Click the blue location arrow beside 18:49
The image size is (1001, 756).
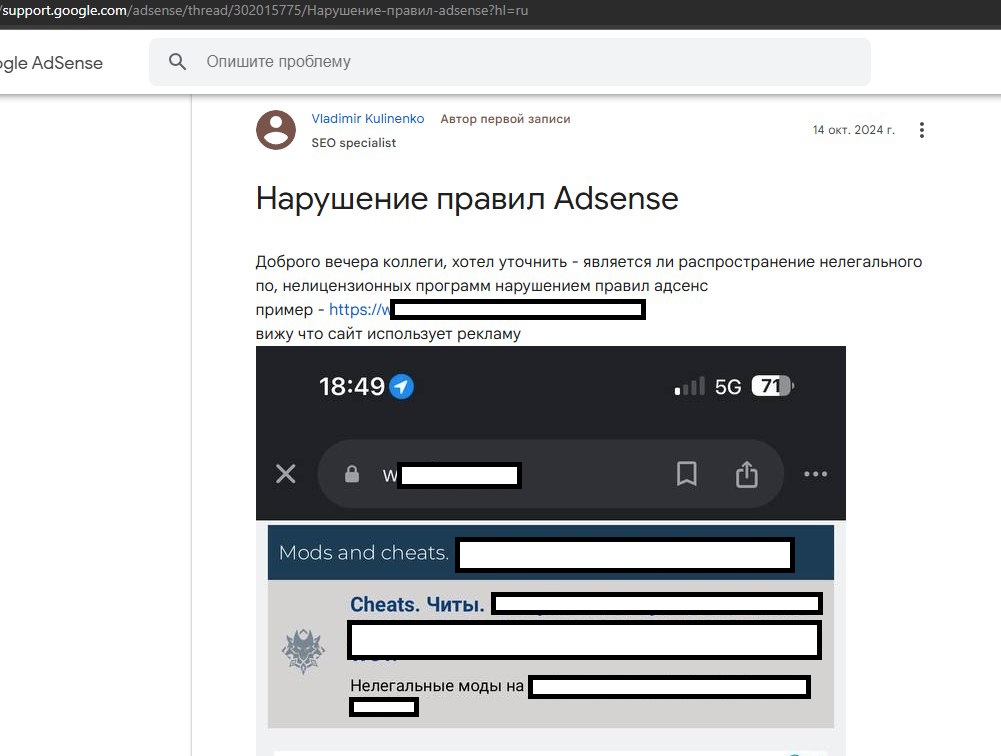pos(402,386)
